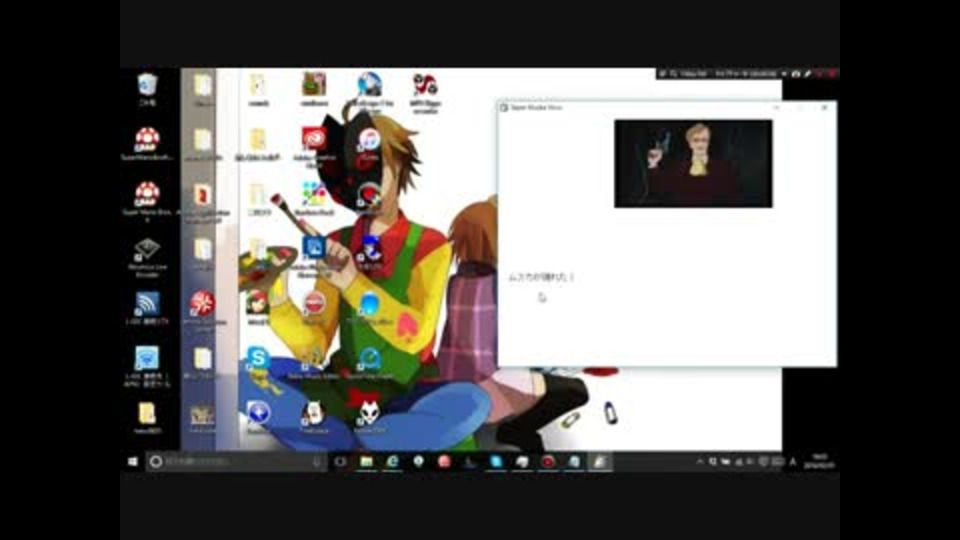Launch the green blocky game icon
Screen dimensions: 960x540
click(313, 84)
